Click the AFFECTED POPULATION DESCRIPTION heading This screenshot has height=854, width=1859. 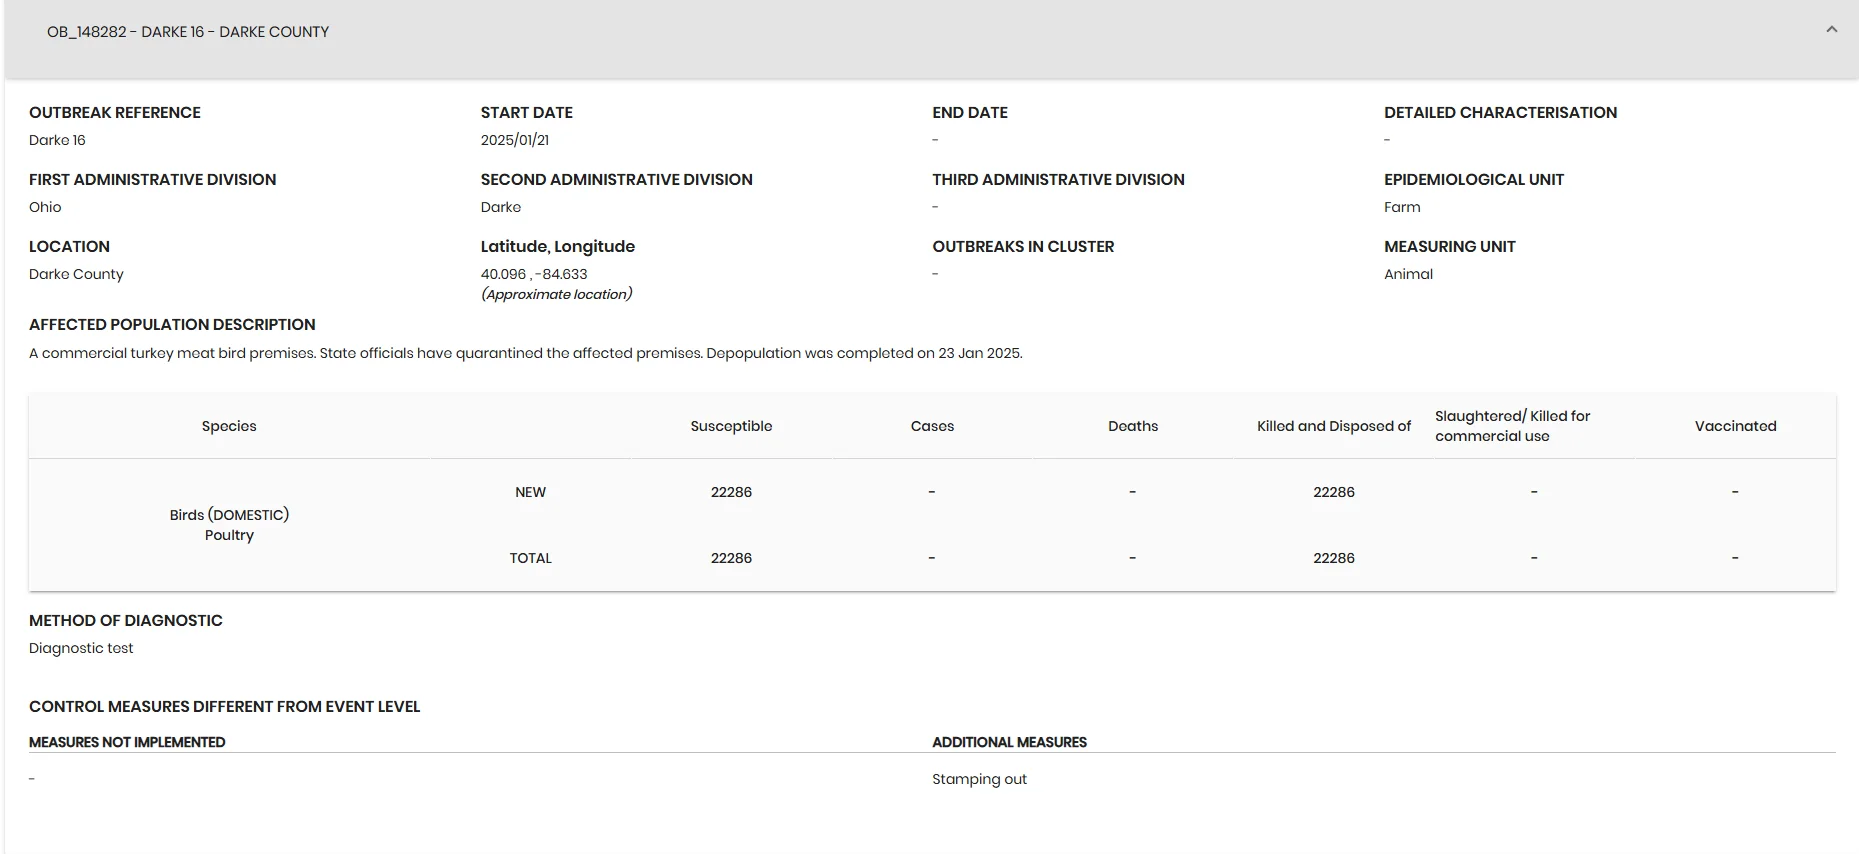coord(172,325)
